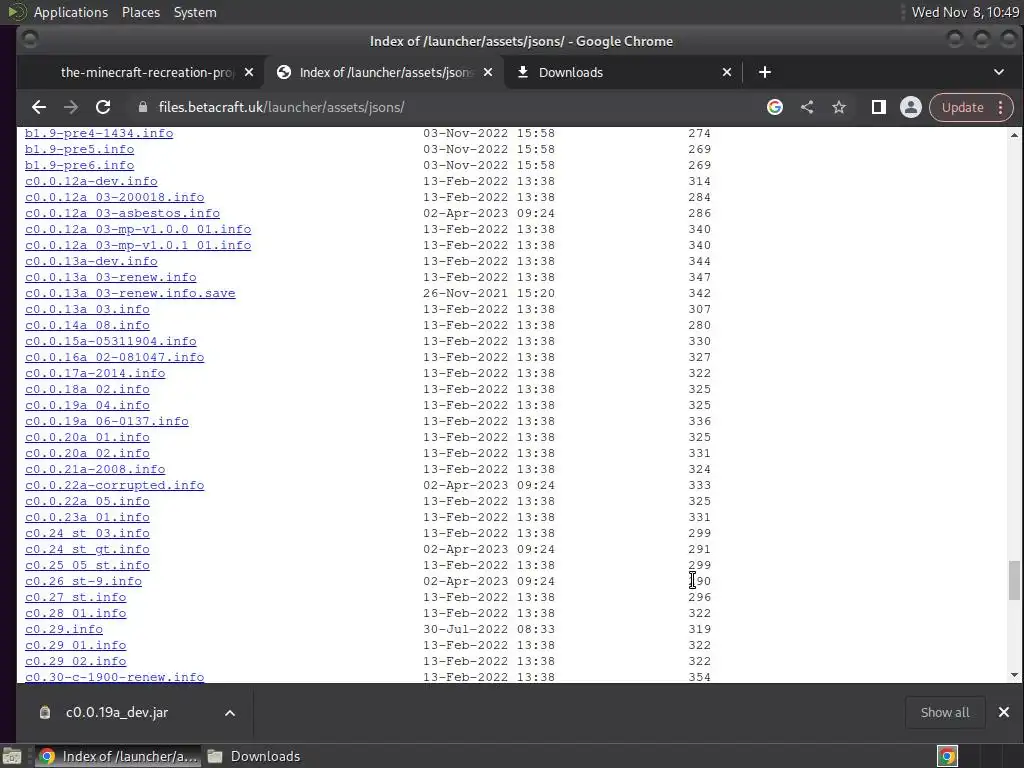This screenshot has width=1024, height=768.
Task: Open a new tab
Action: pyautogui.click(x=765, y=72)
